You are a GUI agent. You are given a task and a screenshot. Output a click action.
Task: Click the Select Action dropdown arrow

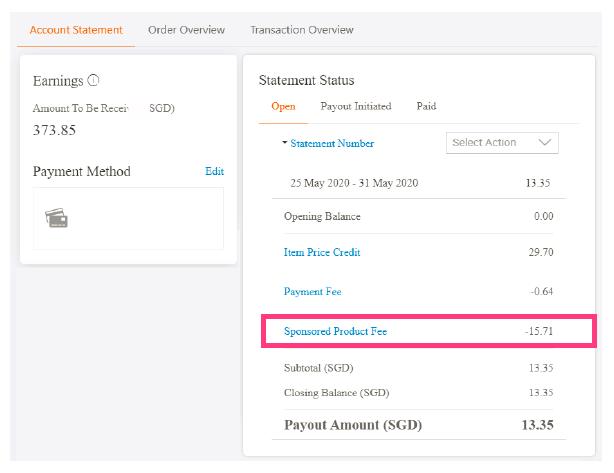(x=545, y=143)
